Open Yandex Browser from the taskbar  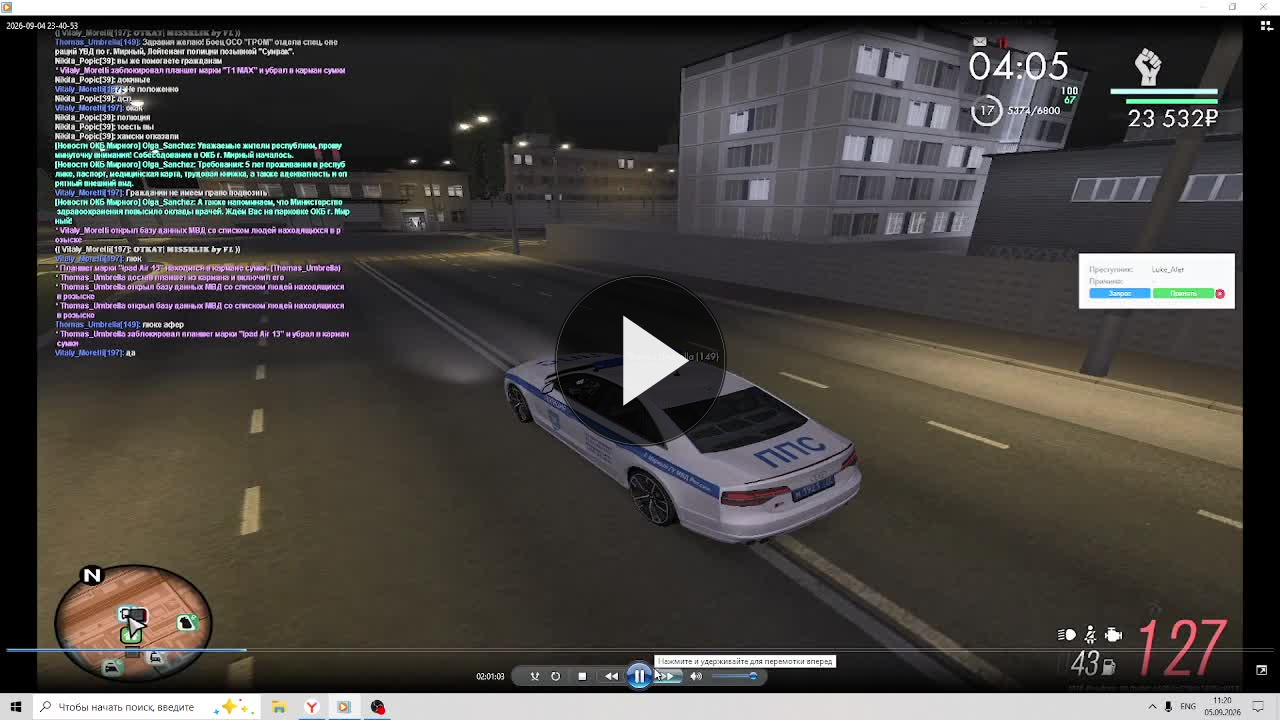pyautogui.click(x=312, y=707)
